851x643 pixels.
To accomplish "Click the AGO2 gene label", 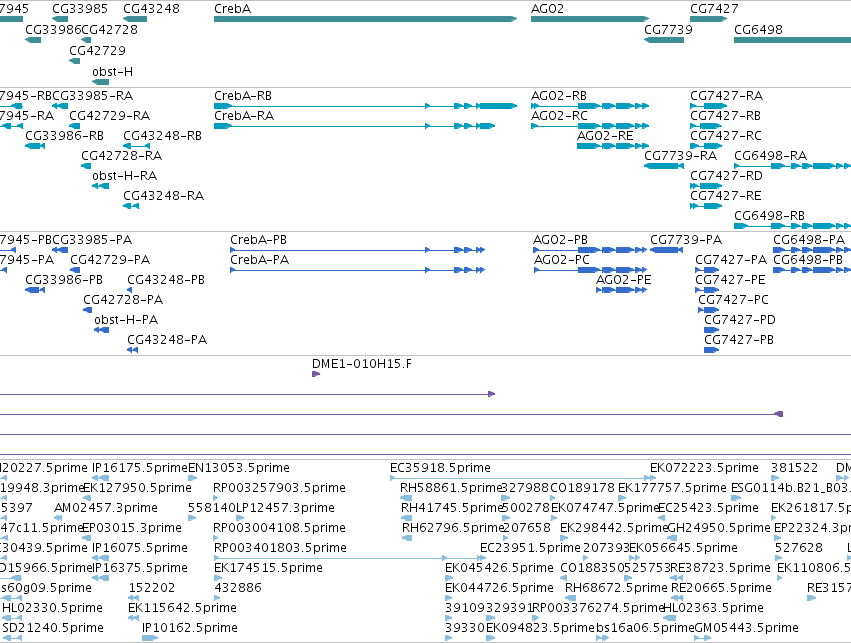I will [x=547, y=9].
